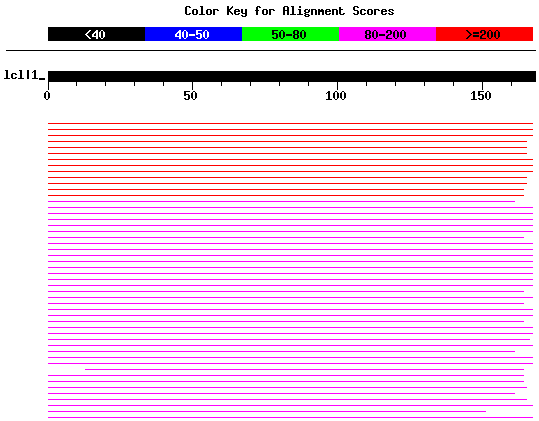Select the 100 position axis label

(336, 96)
